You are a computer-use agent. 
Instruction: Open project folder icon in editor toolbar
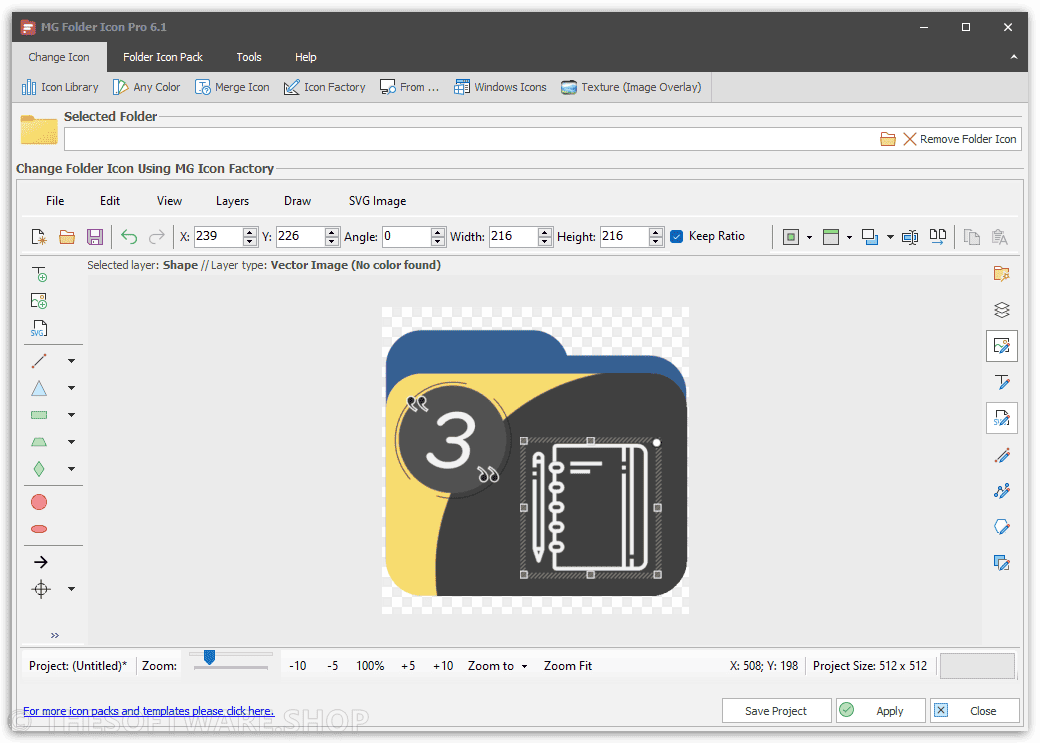67,237
